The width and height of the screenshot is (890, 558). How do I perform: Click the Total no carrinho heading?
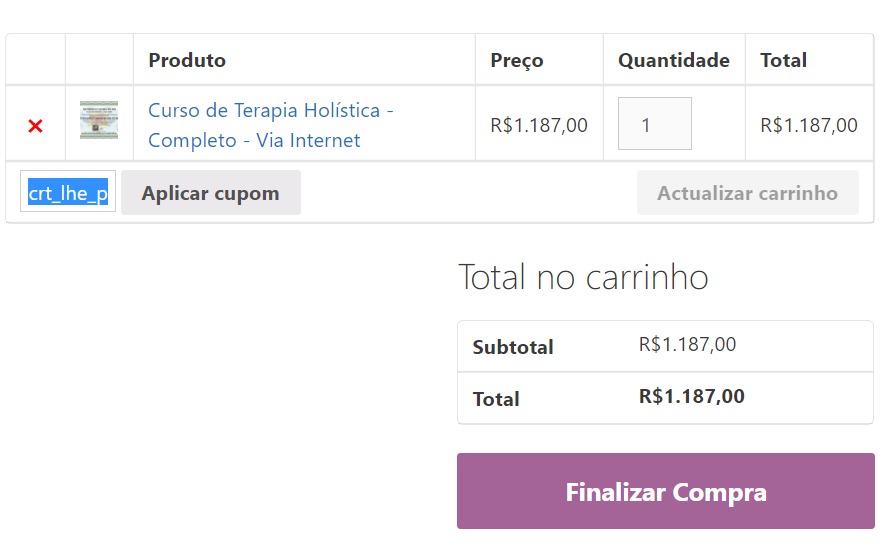[583, 277]
